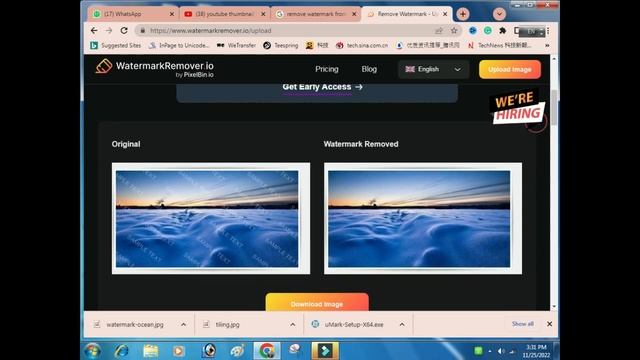Close the remove watermark Google tab
The height and width of the screenshot is (360, 640).
tap(354, 14)
